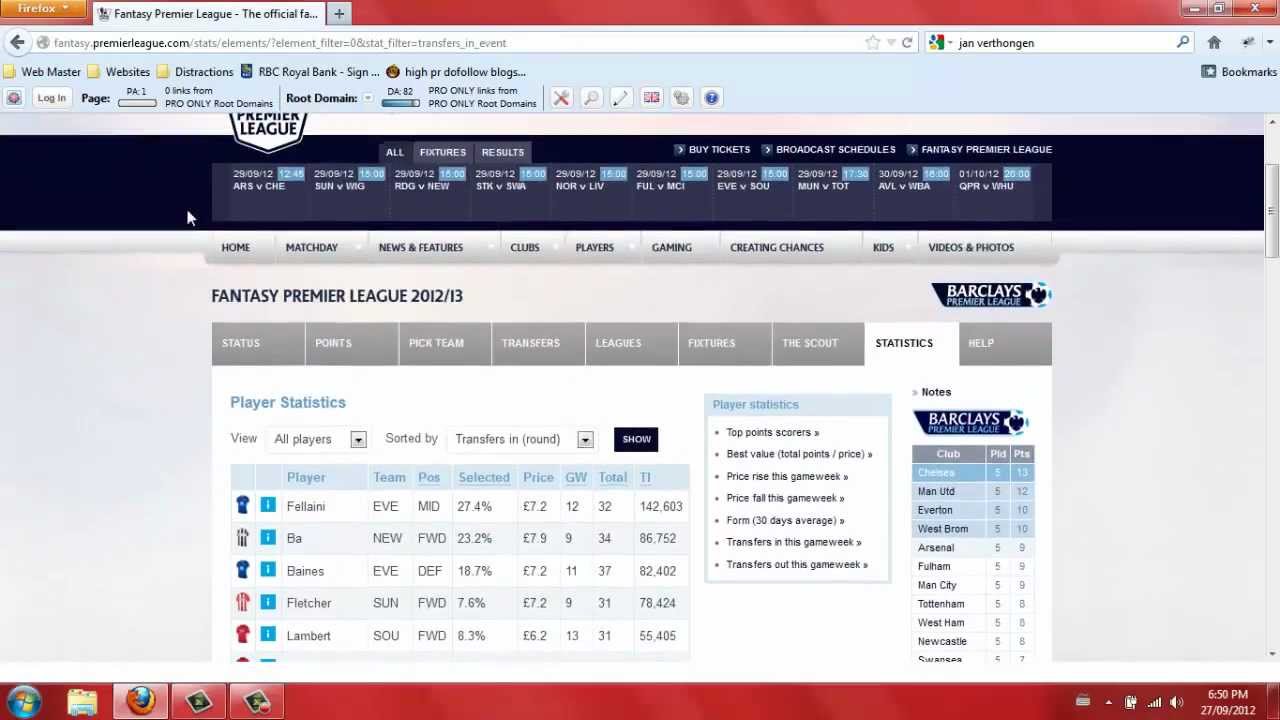Image resolution: width=1280 pixels, height=720 pixels.
Task: Click the search magnifier in the search box
Action: (1182, 43)
